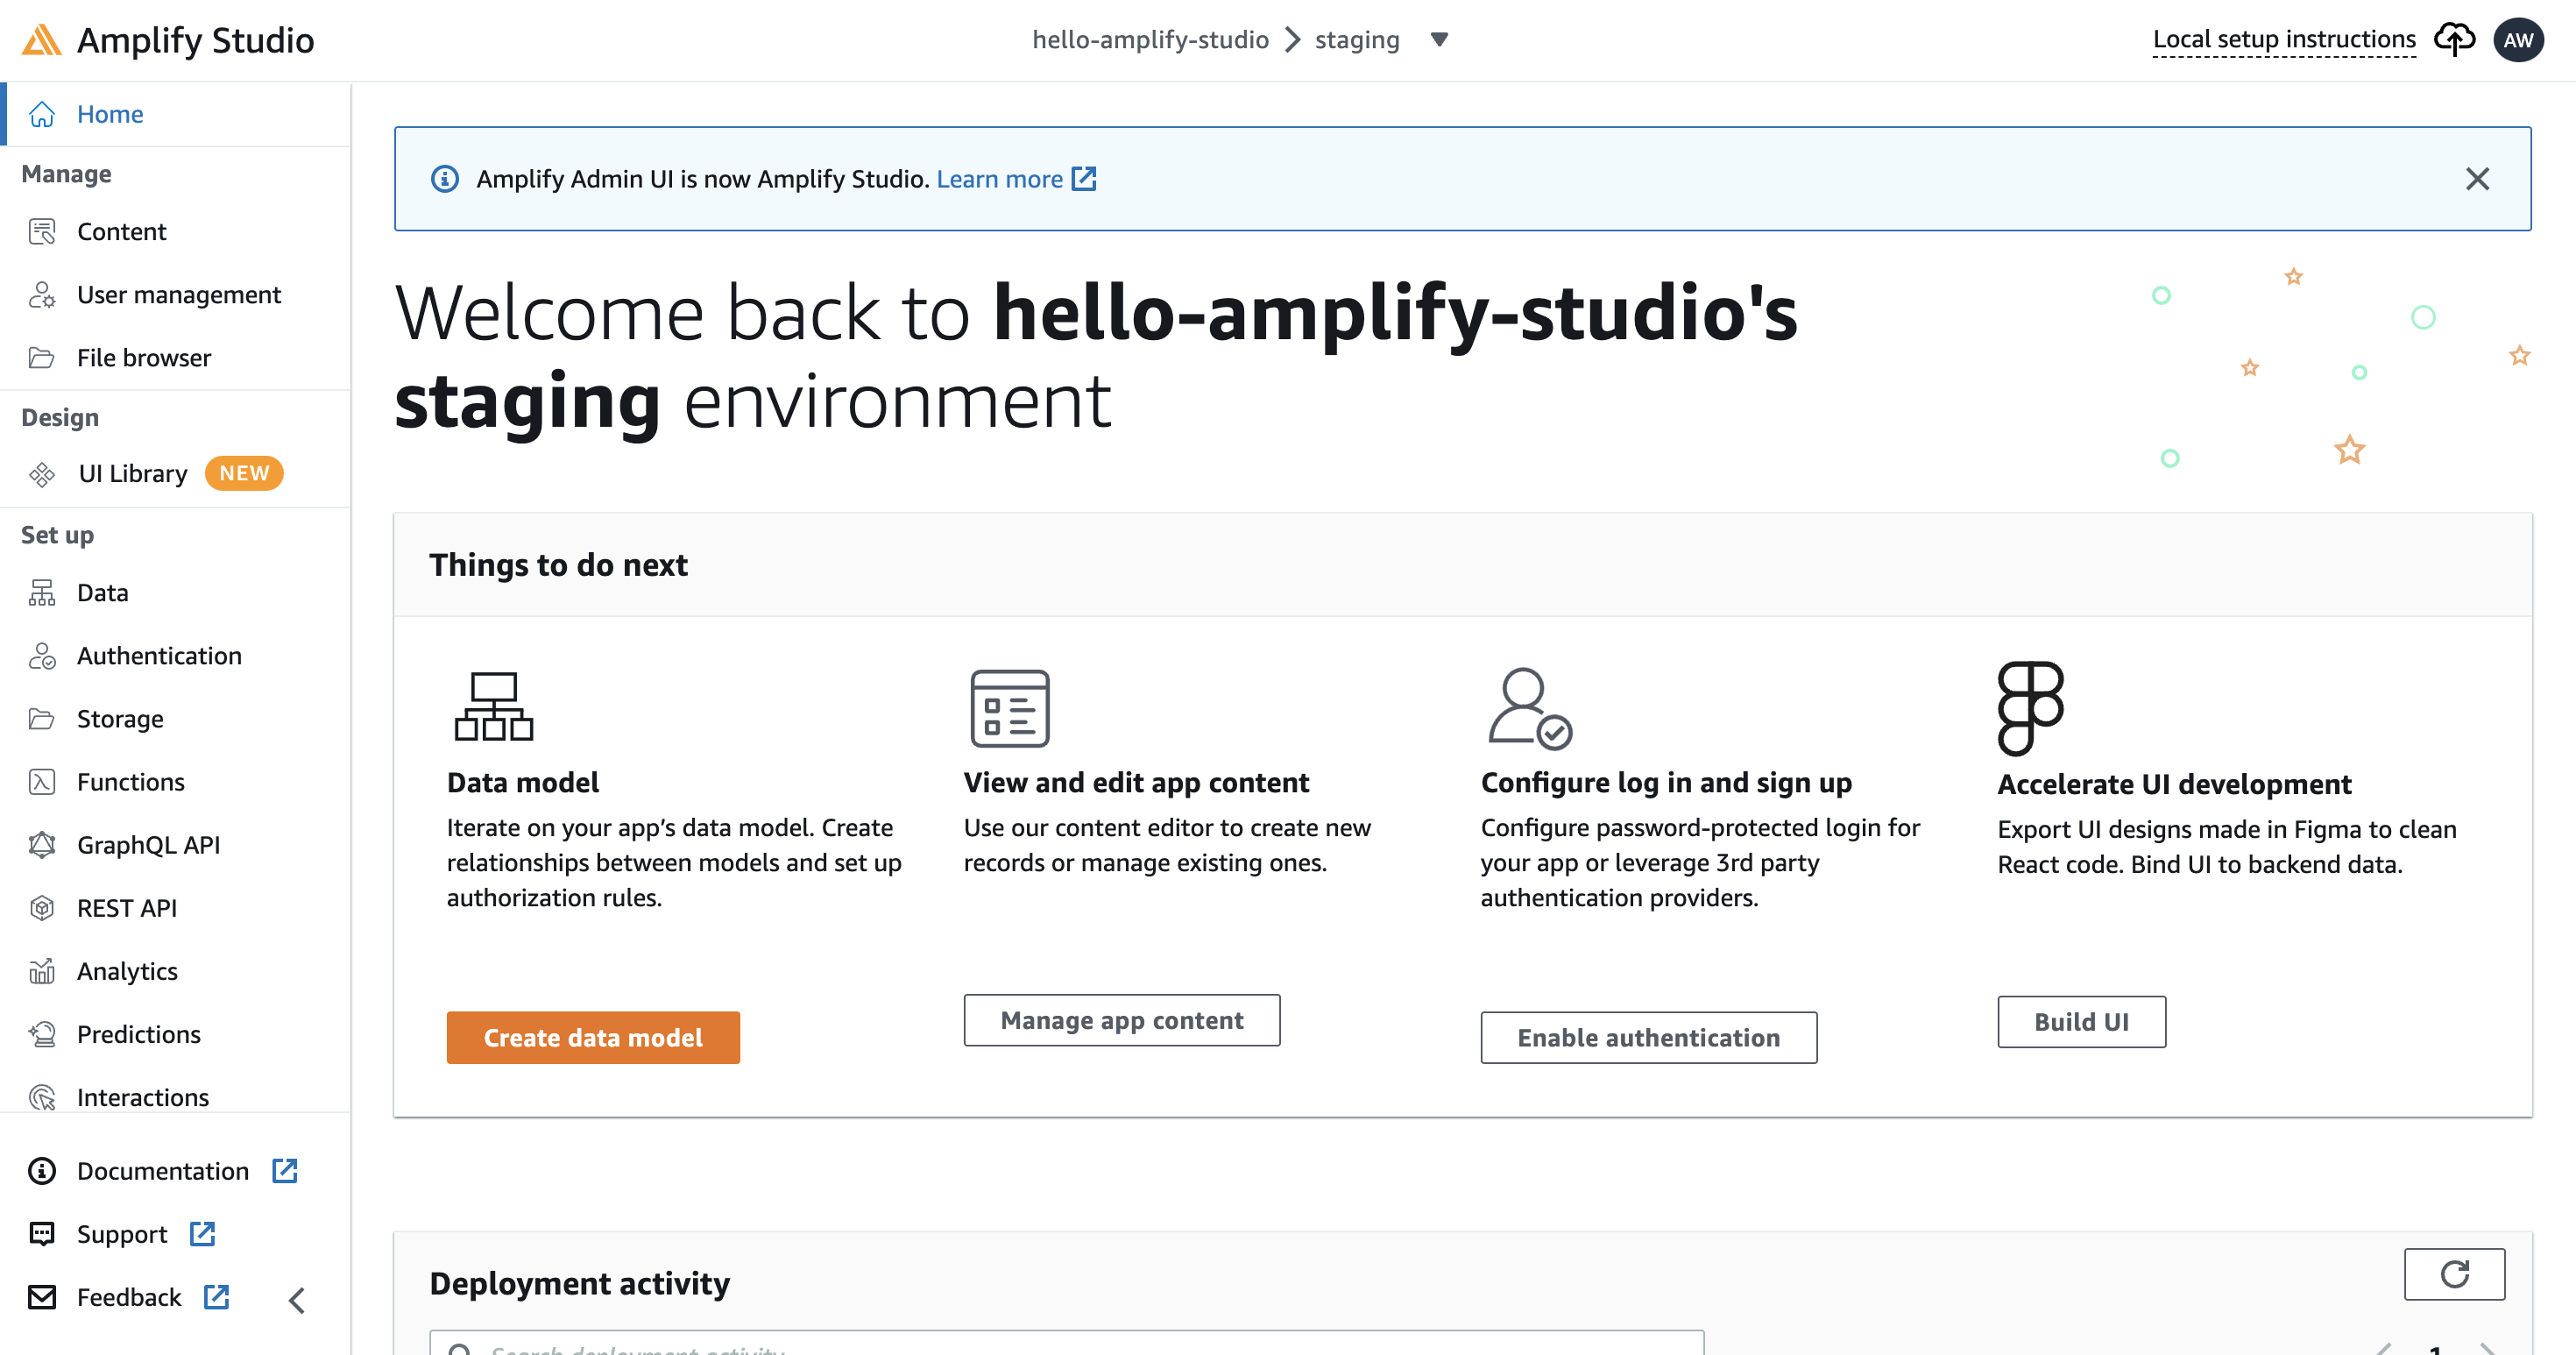Viewport: 2576px width, 1355px height.
Task: Switch to the staging breadcrumb item
Action: click(x=1356, y=39)
